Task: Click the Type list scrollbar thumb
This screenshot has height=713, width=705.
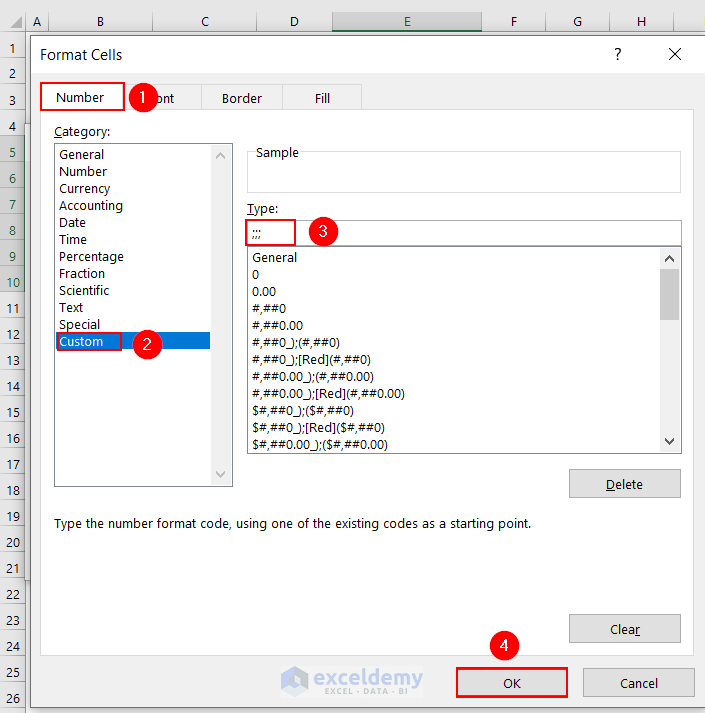Action: (669, 295)
